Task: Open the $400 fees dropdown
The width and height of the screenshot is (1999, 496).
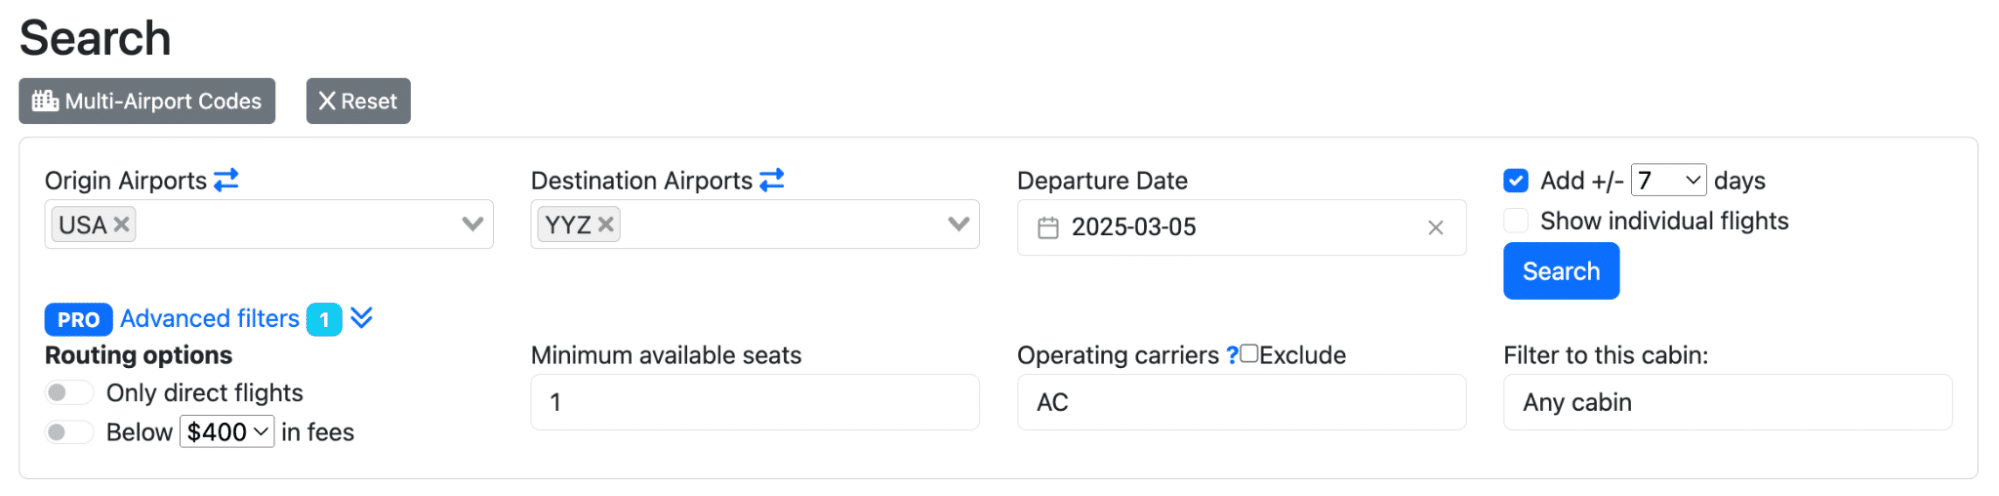Action: click(227, 432)
